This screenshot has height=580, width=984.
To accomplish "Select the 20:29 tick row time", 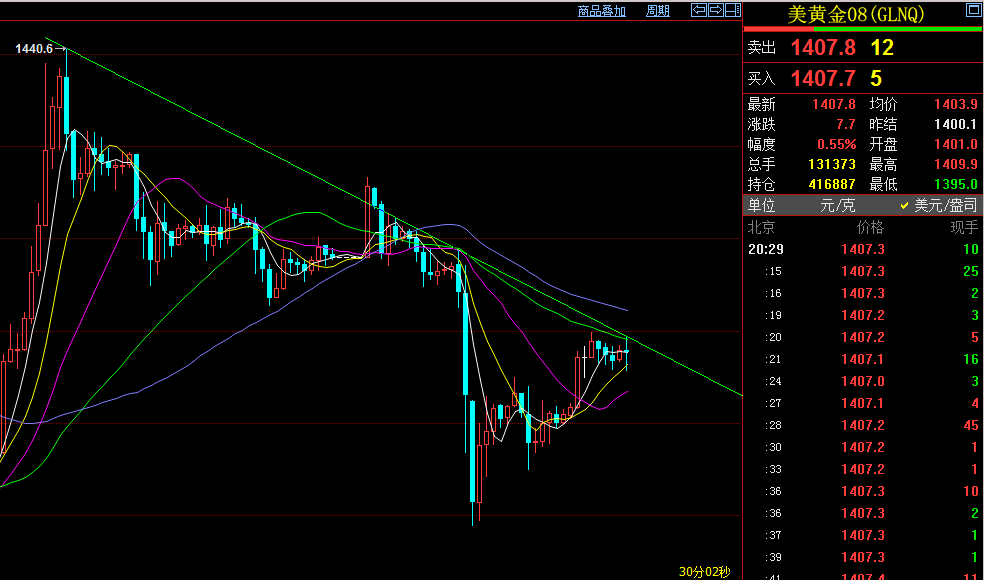I will [x=766, y=249].
